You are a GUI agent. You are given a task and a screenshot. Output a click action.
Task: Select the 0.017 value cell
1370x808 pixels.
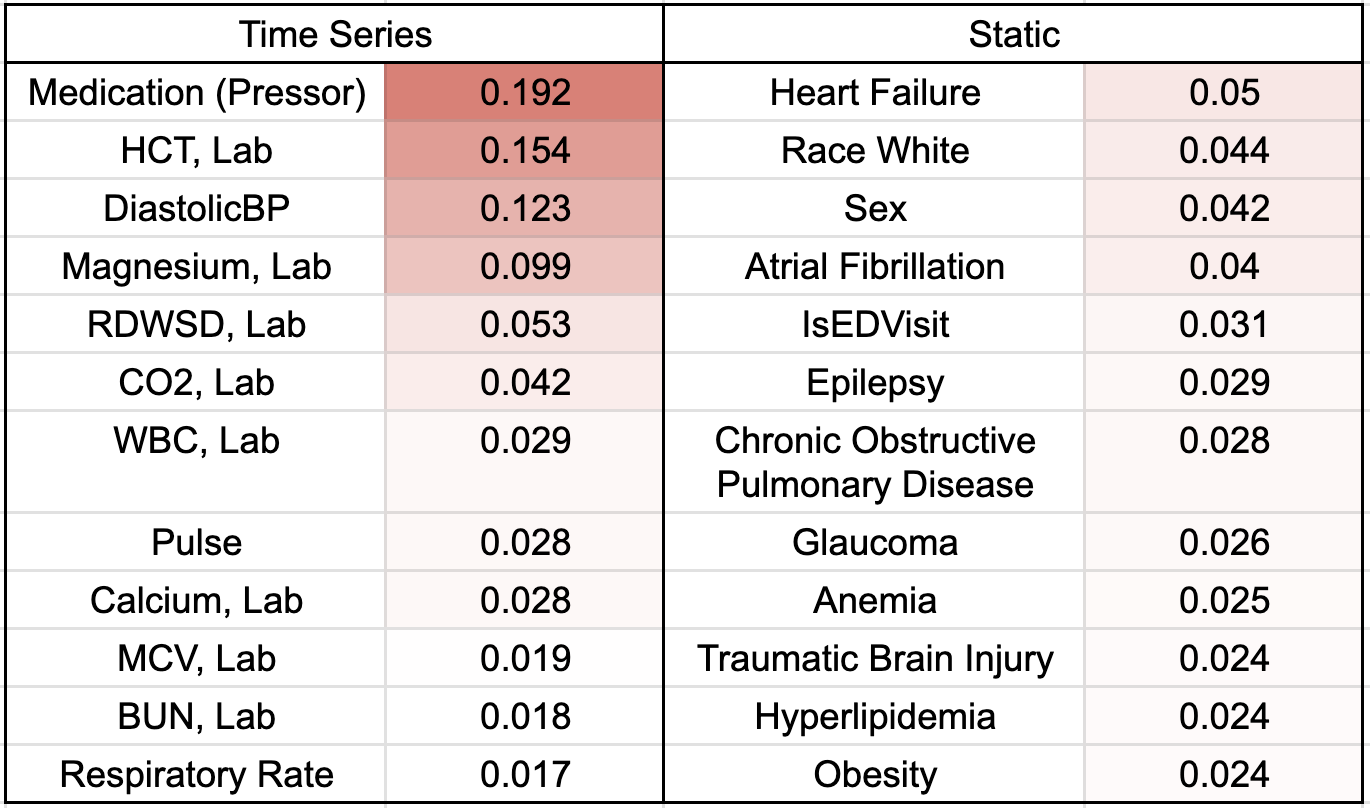pos(525,775)
